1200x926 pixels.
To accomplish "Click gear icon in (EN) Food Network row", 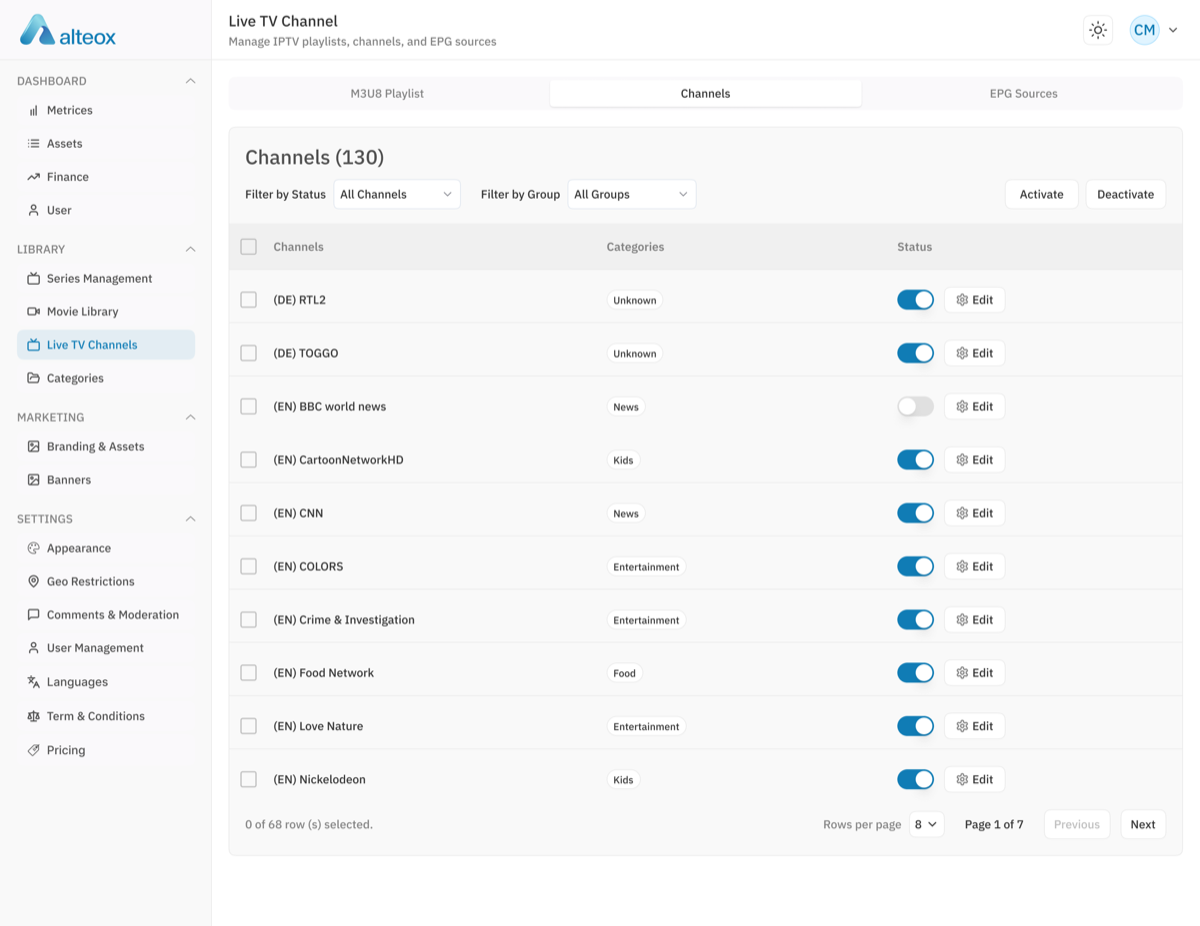I will (962, 673).
